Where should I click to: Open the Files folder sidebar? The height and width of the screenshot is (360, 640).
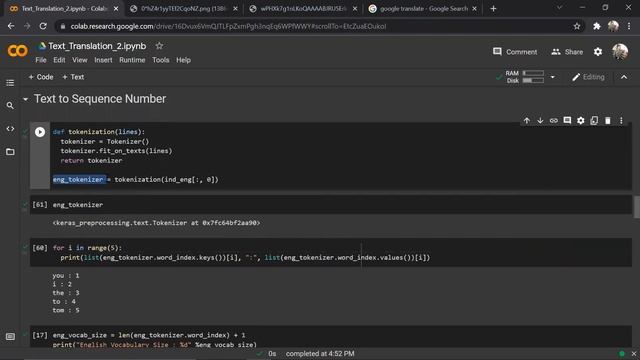[10, 152]
